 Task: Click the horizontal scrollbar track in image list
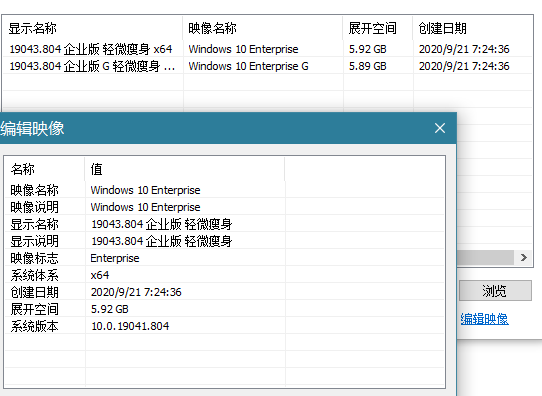(x=486, y=257)
